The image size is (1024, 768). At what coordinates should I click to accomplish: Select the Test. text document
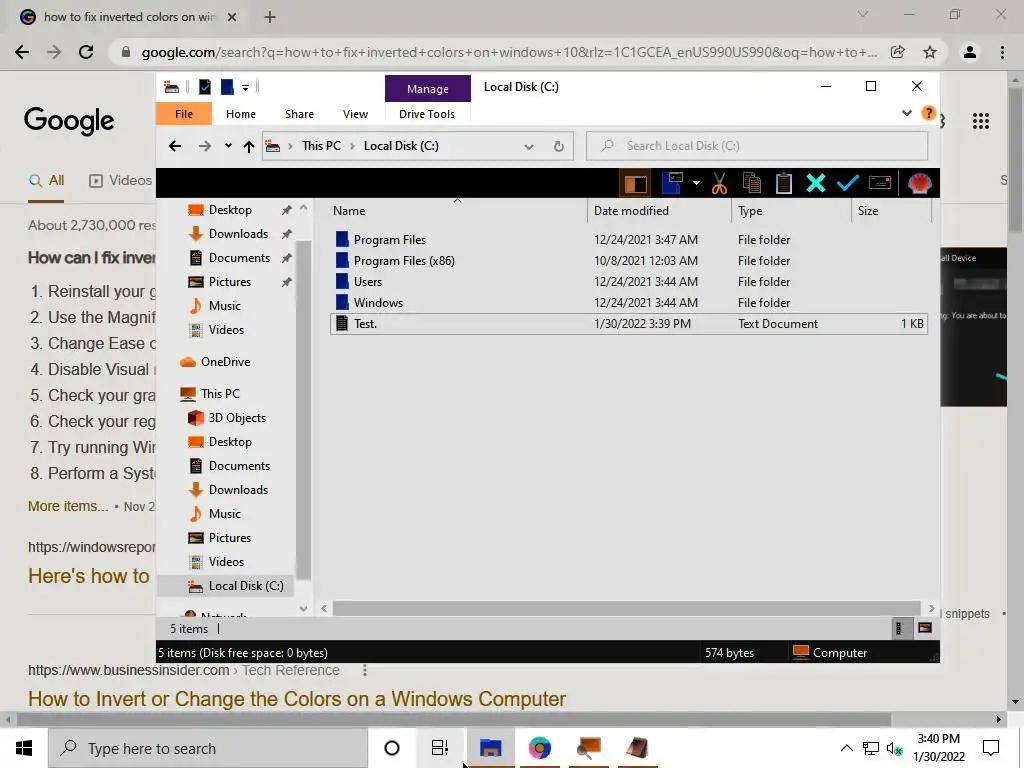pos(628,324)
